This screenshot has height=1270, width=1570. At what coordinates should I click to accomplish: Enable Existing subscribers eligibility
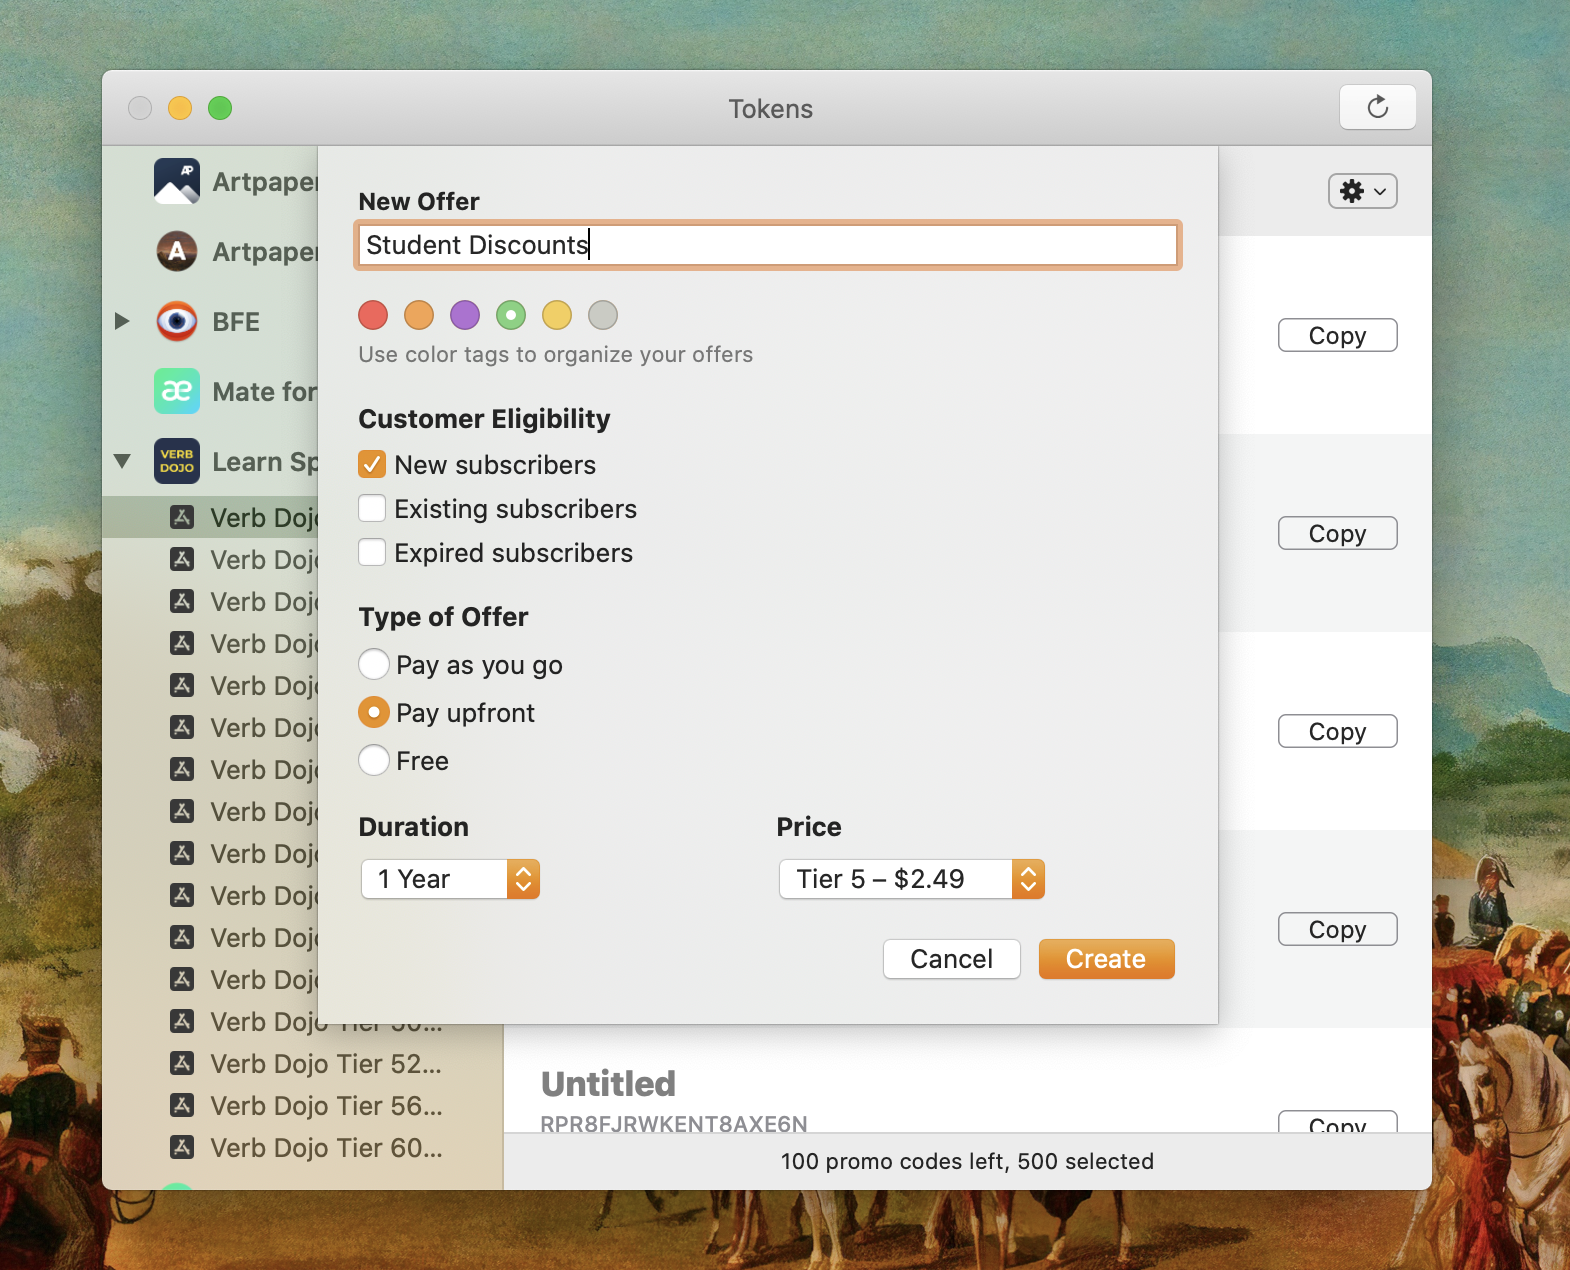click(x=372, y=508)
